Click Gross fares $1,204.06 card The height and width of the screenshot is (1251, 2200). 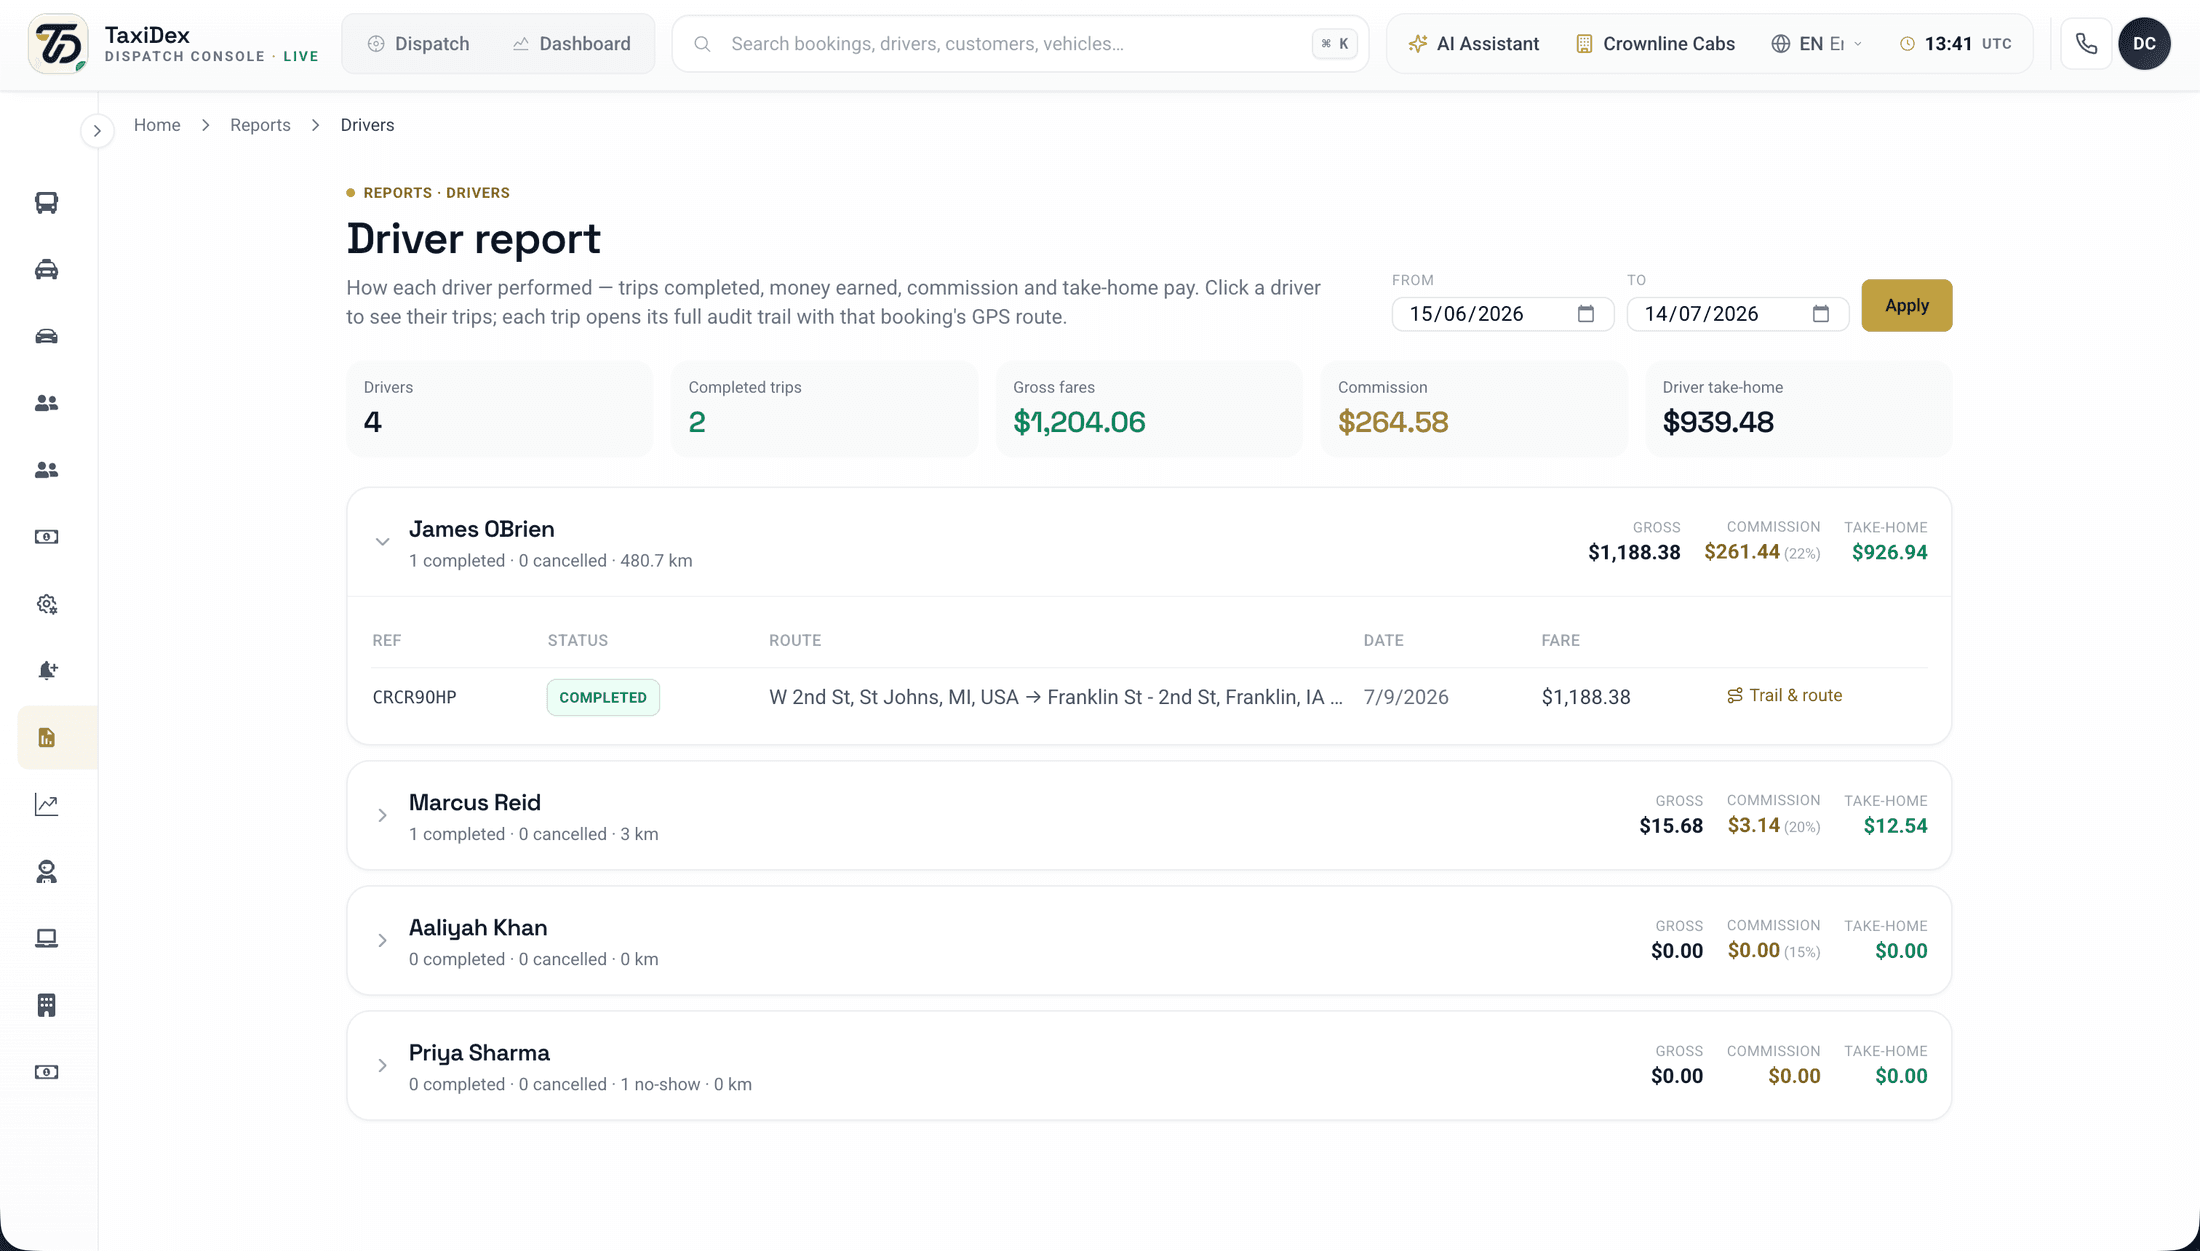pos(1148,410)
